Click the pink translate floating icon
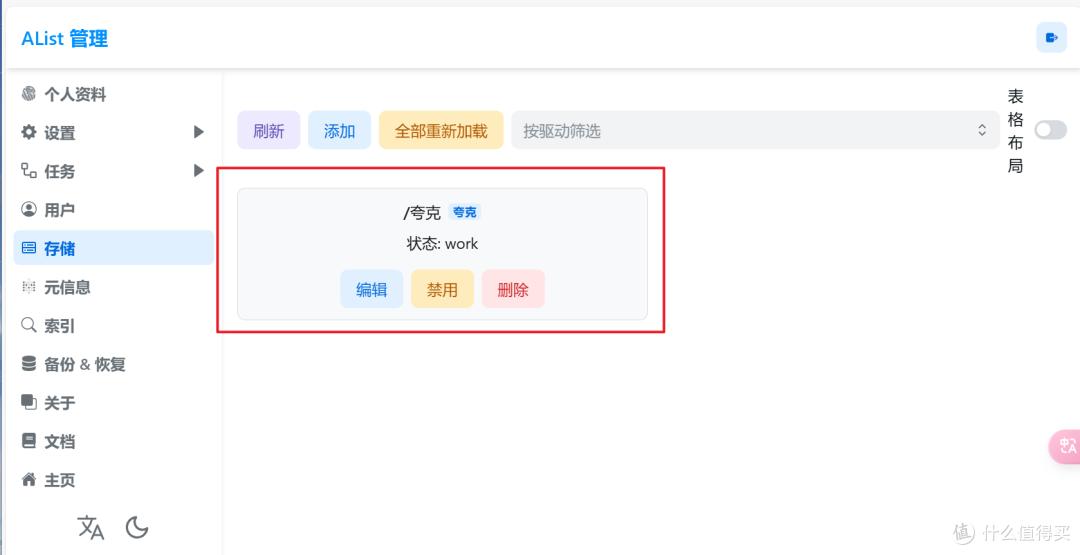 click(1066, 447)
